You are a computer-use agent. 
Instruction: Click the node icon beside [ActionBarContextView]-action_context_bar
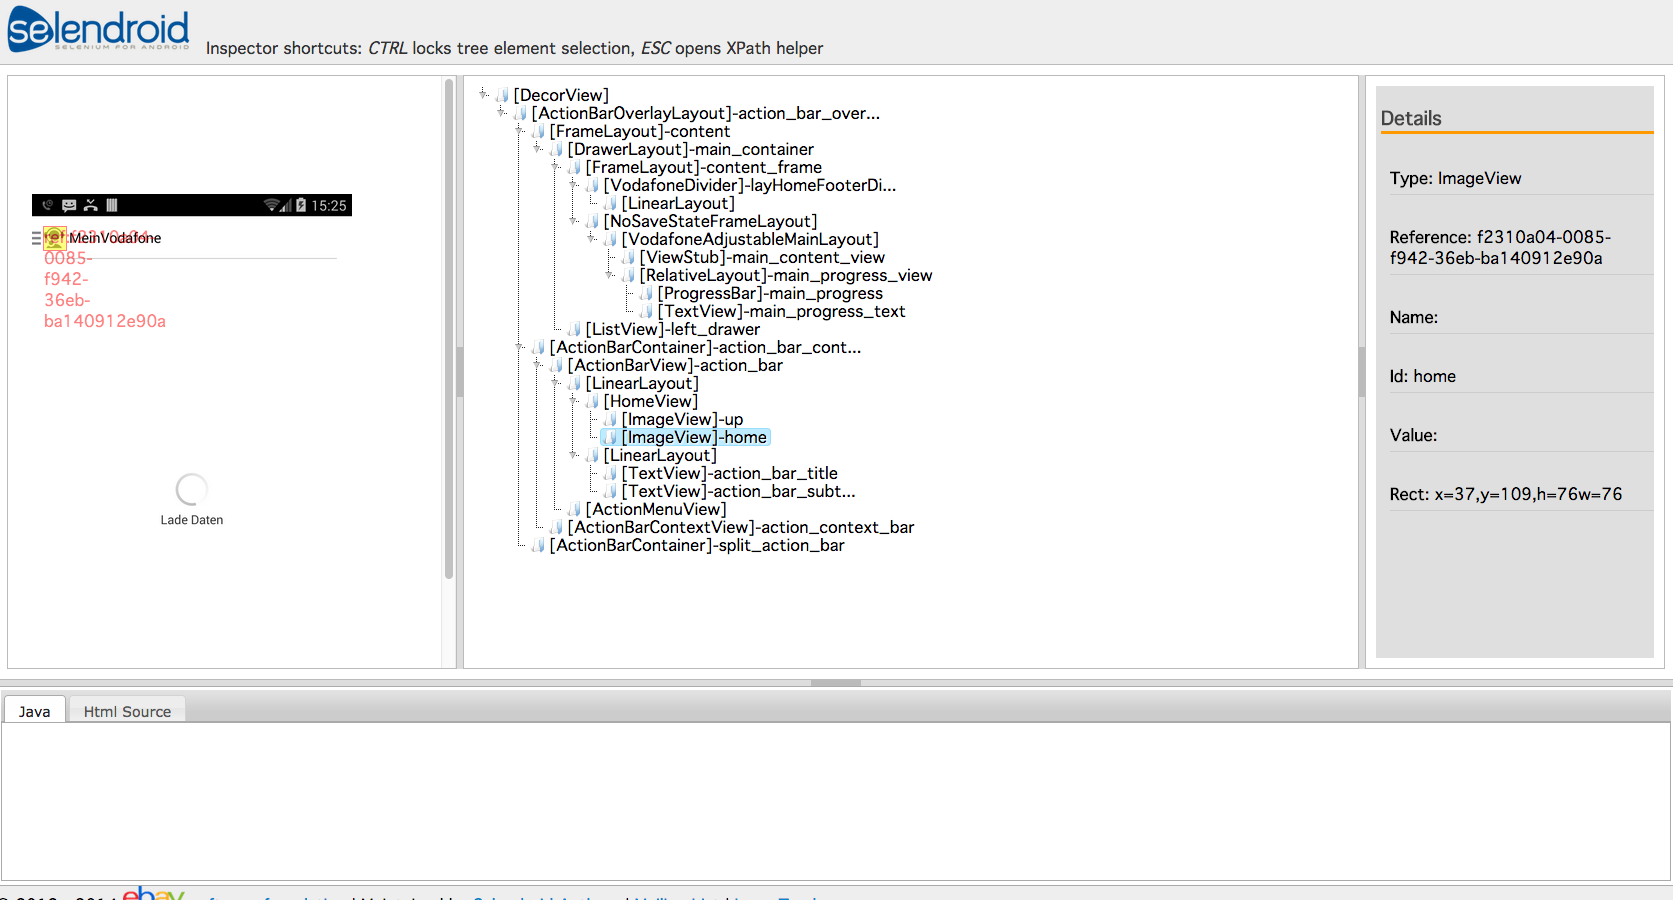(557, 527)
